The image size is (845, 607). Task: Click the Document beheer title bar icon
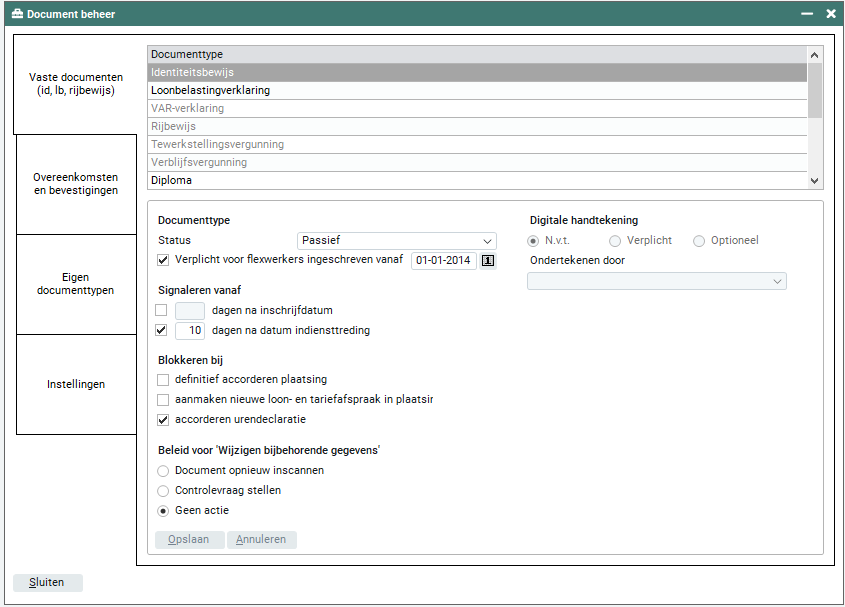pos(17,14)
